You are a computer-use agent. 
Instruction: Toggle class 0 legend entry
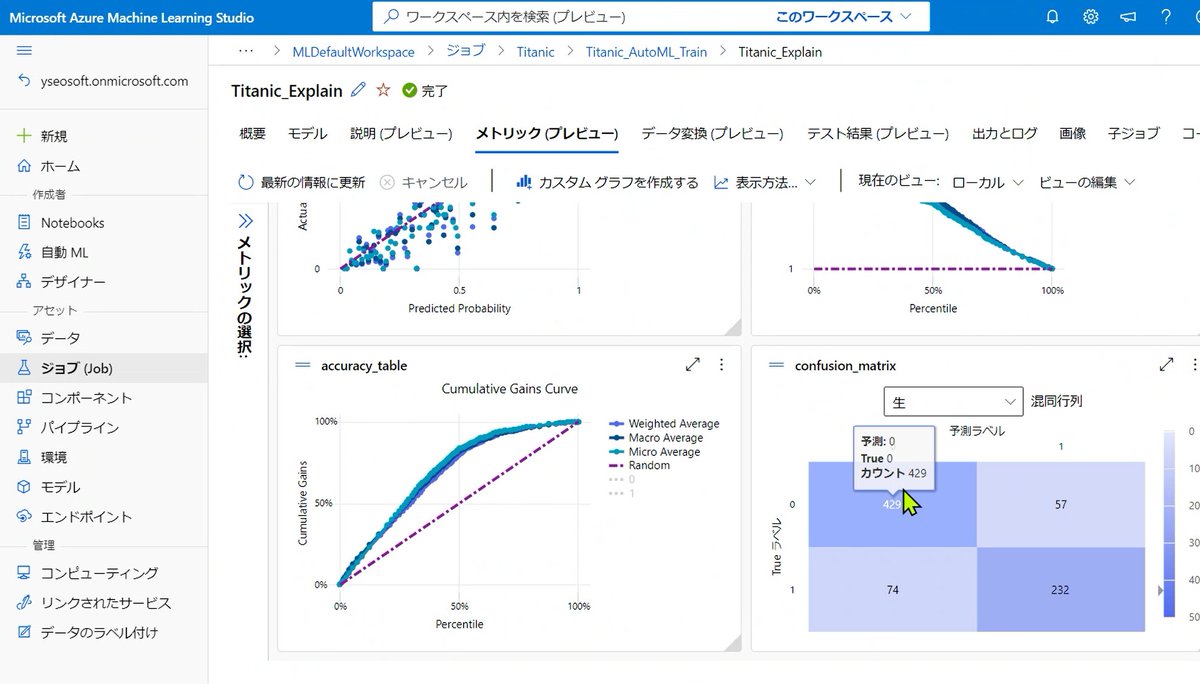pyautogui.click(x=622, y=480)
